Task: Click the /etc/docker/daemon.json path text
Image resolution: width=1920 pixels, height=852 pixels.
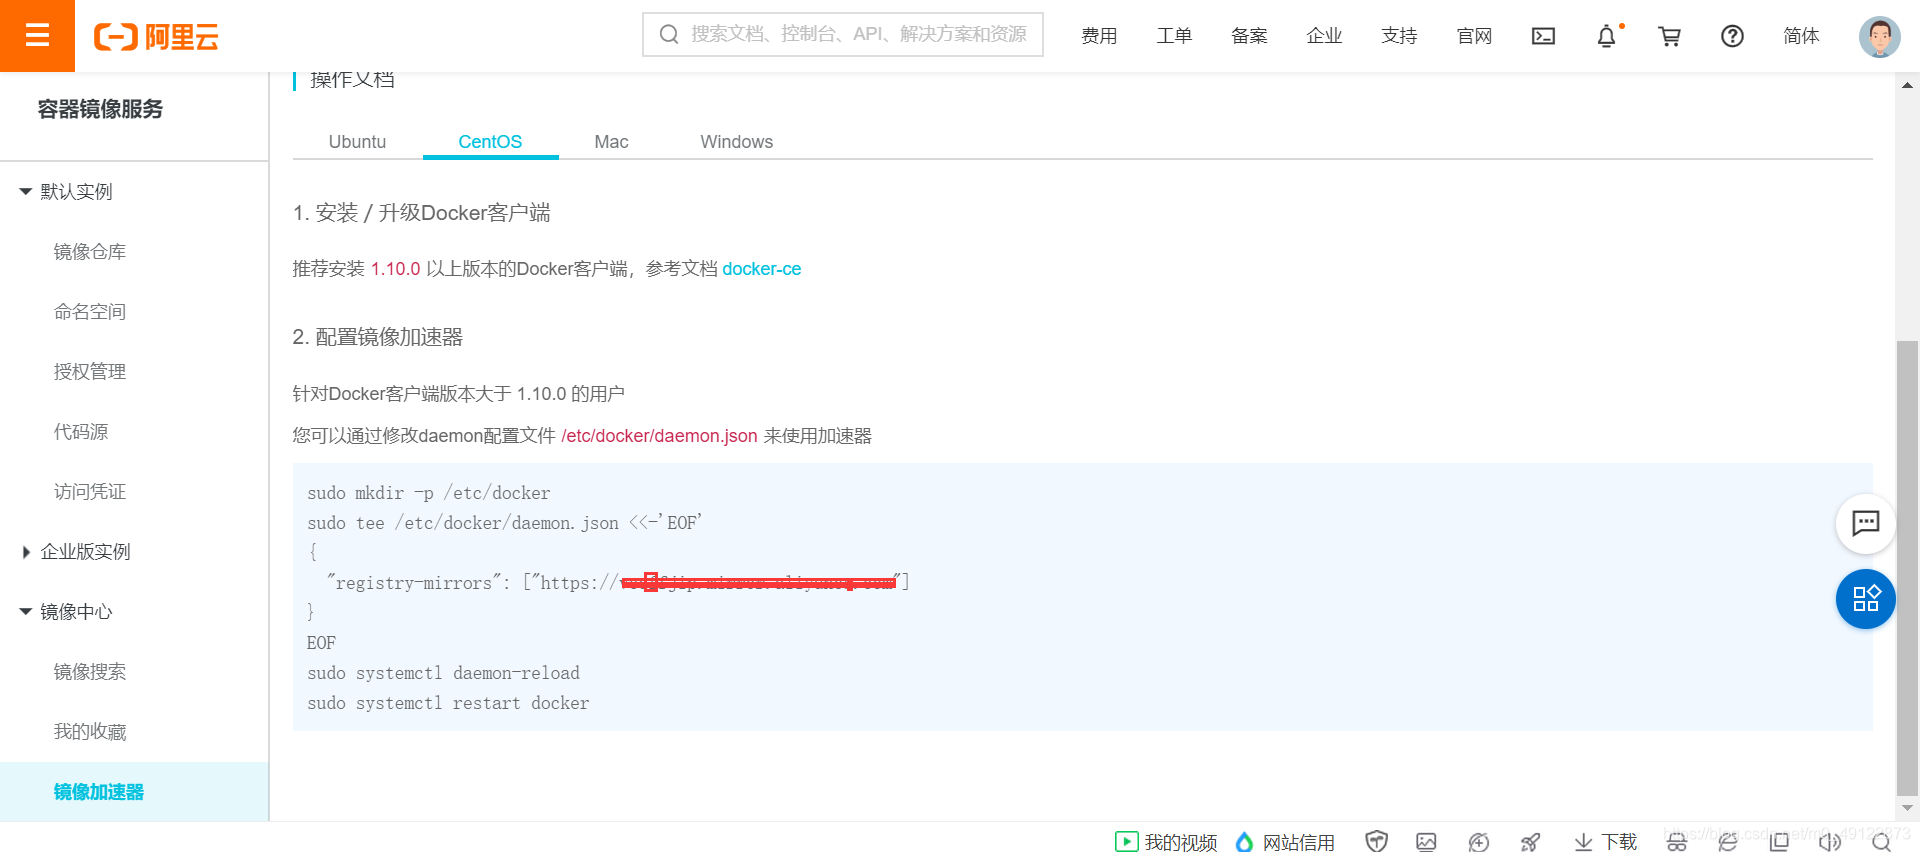Action: pos(659,436)
